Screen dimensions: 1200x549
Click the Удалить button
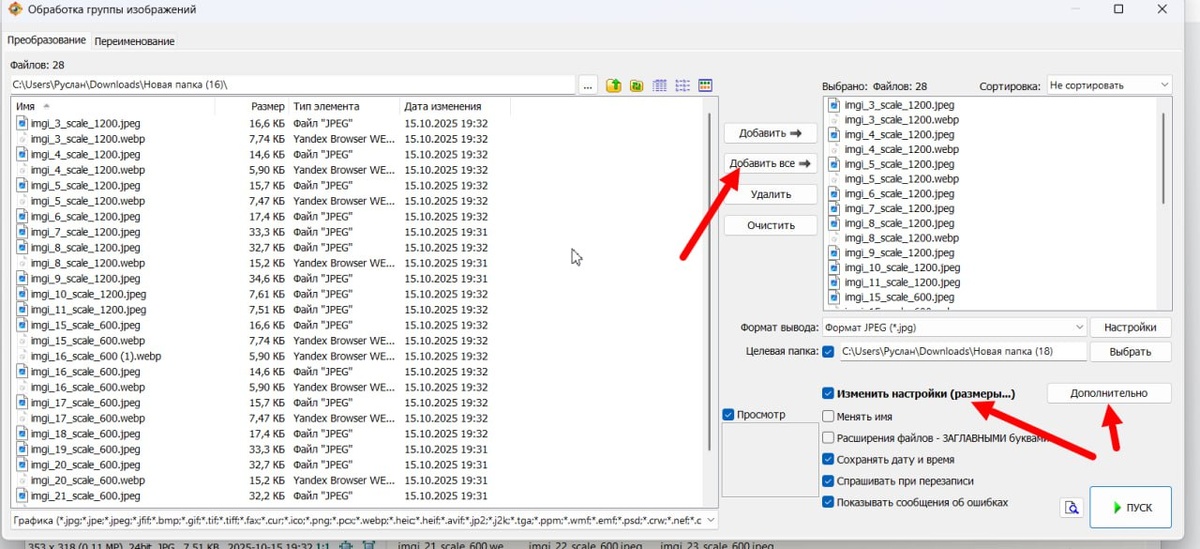pyautogui.click(x=770, y=194)
